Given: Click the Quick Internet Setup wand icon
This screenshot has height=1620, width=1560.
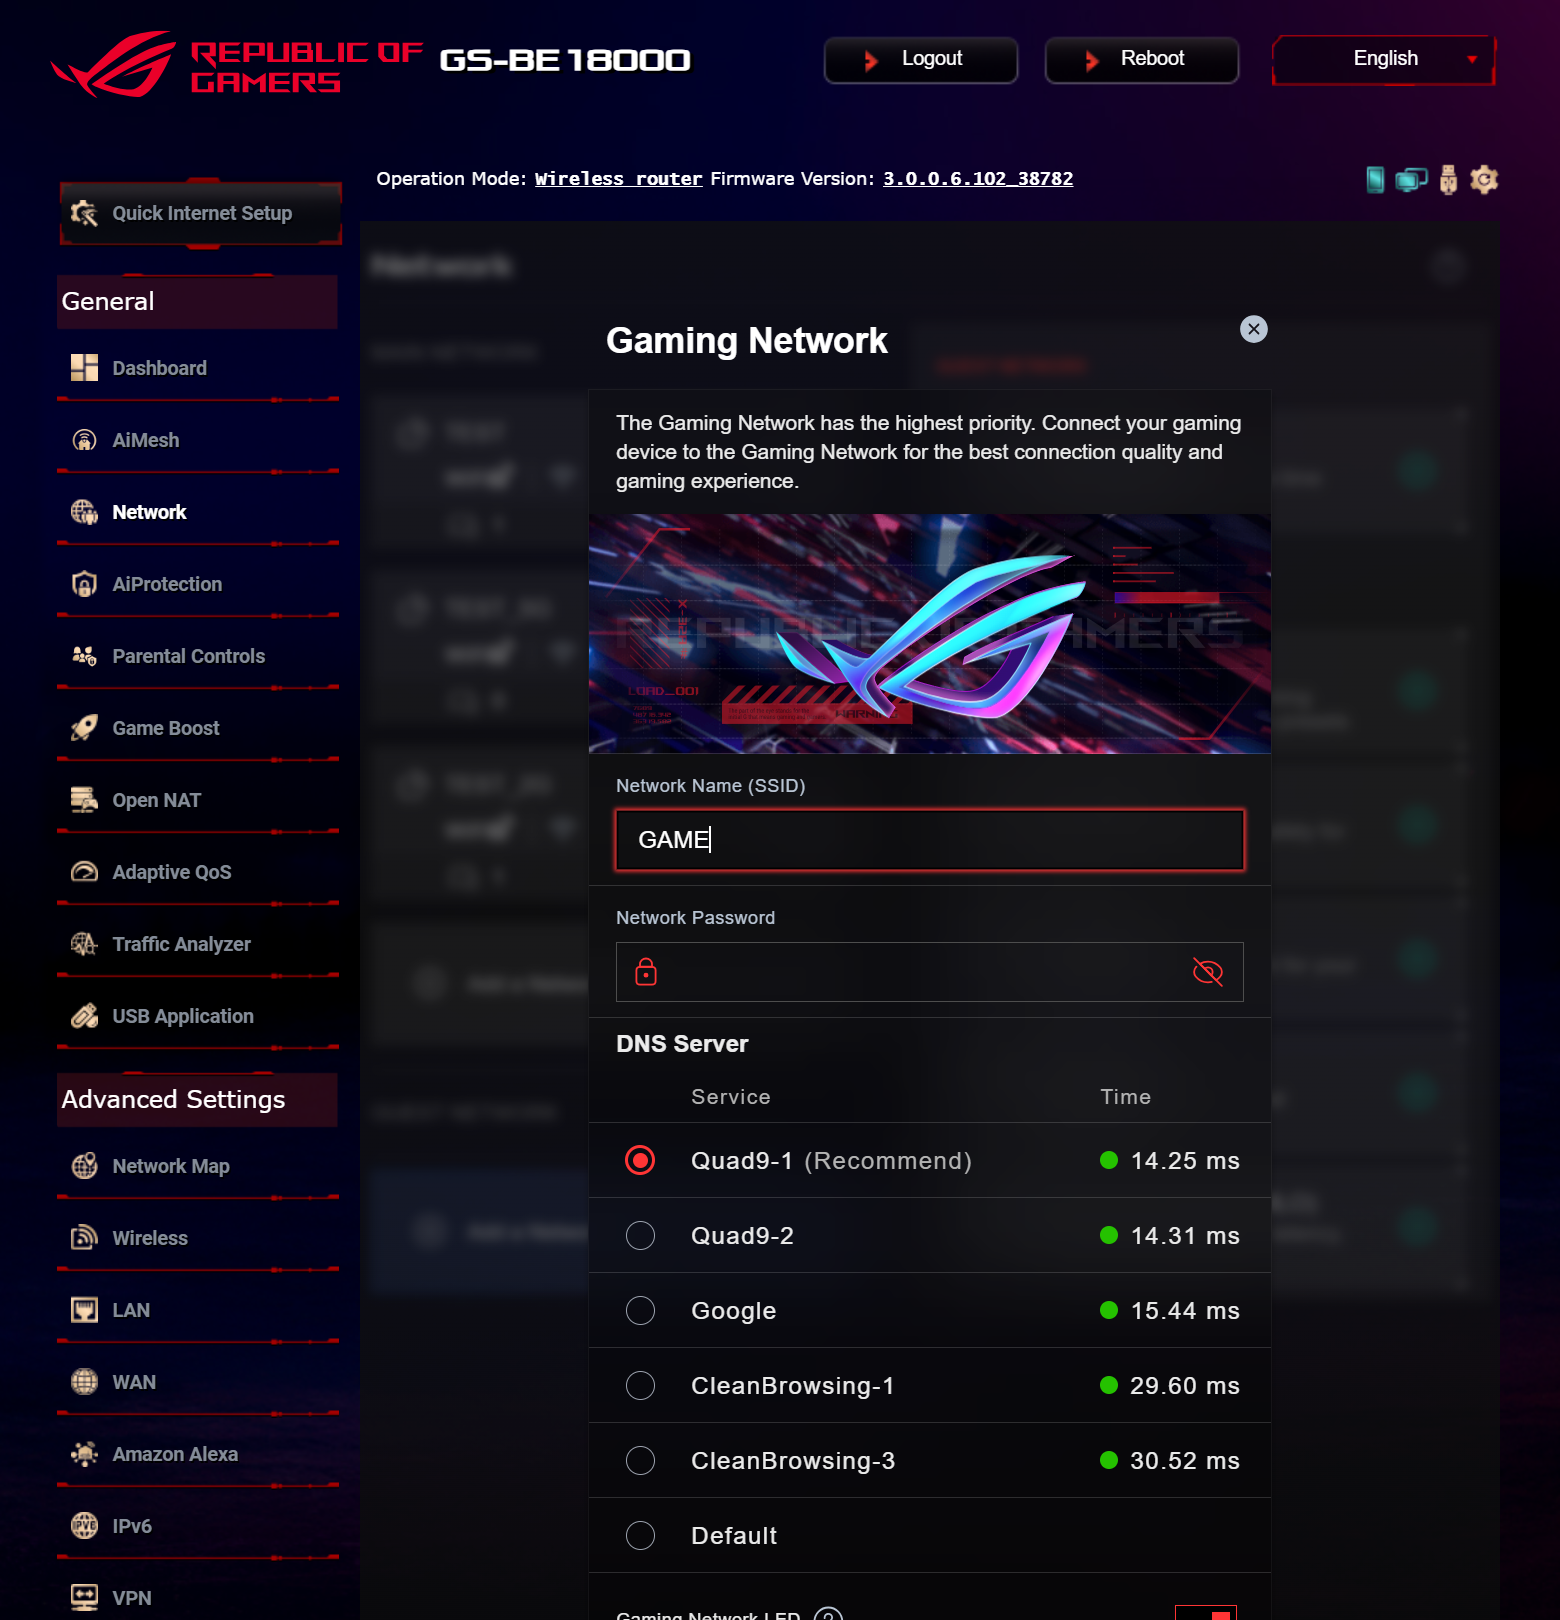Looking at the screenshot, I should pos(84,213).
